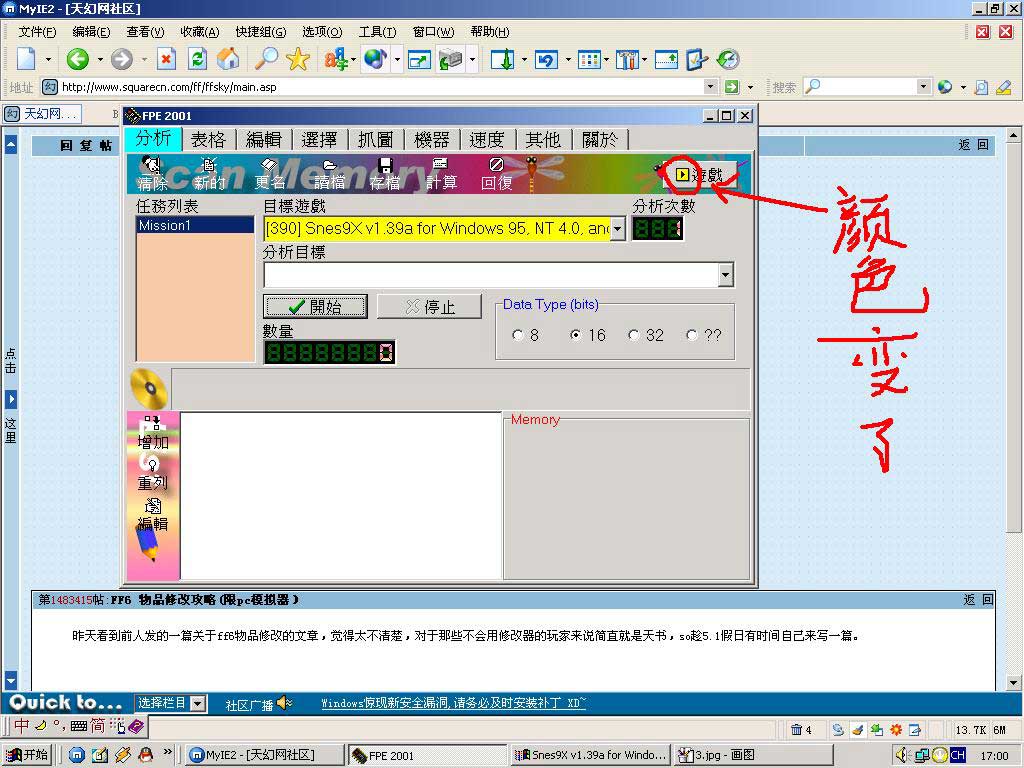Switch to the 表格 tab in FPE

[208, 140]
